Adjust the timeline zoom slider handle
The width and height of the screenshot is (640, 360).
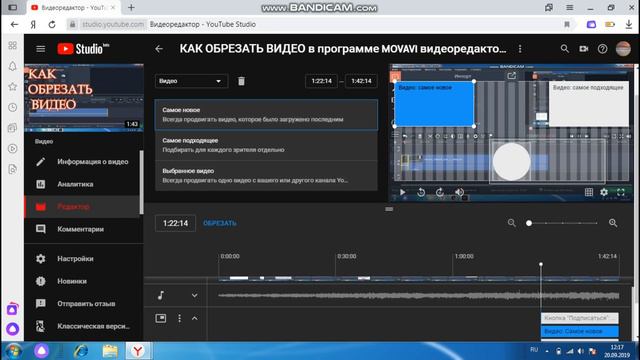(x=529, y=223)
